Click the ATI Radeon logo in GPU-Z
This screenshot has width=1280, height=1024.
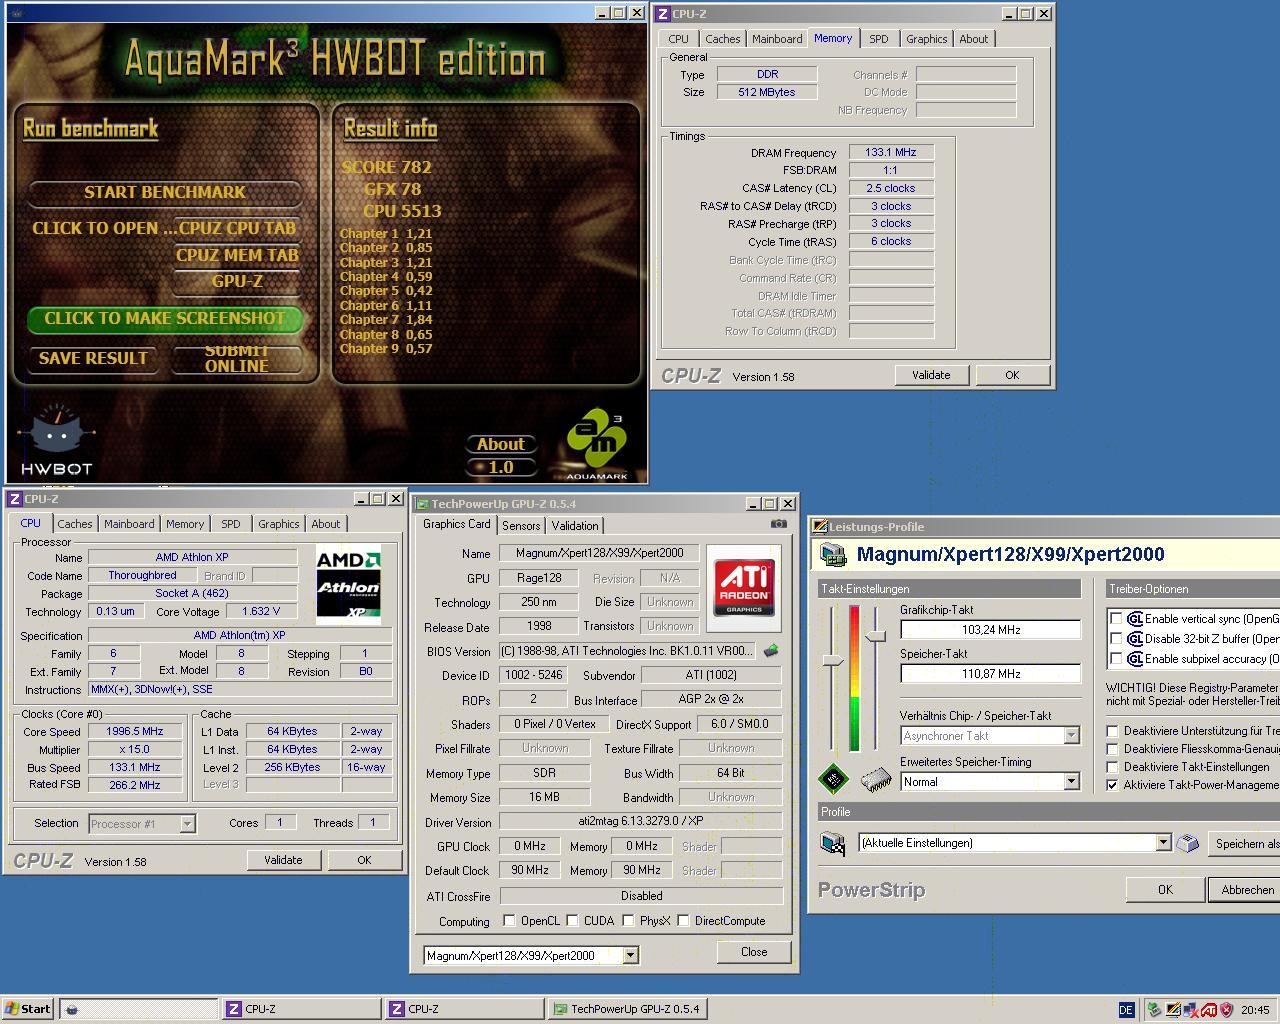point(744,588)
